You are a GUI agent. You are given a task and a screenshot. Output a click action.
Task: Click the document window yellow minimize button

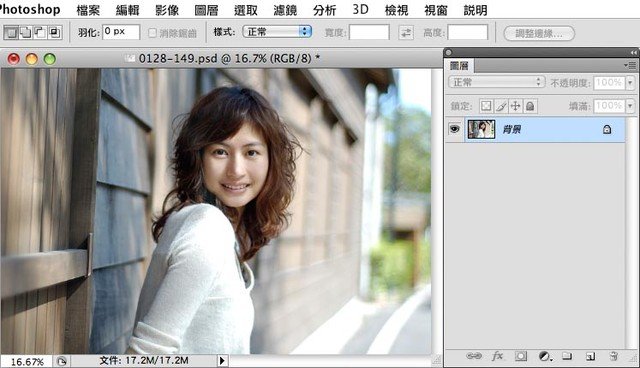point(32,59)
